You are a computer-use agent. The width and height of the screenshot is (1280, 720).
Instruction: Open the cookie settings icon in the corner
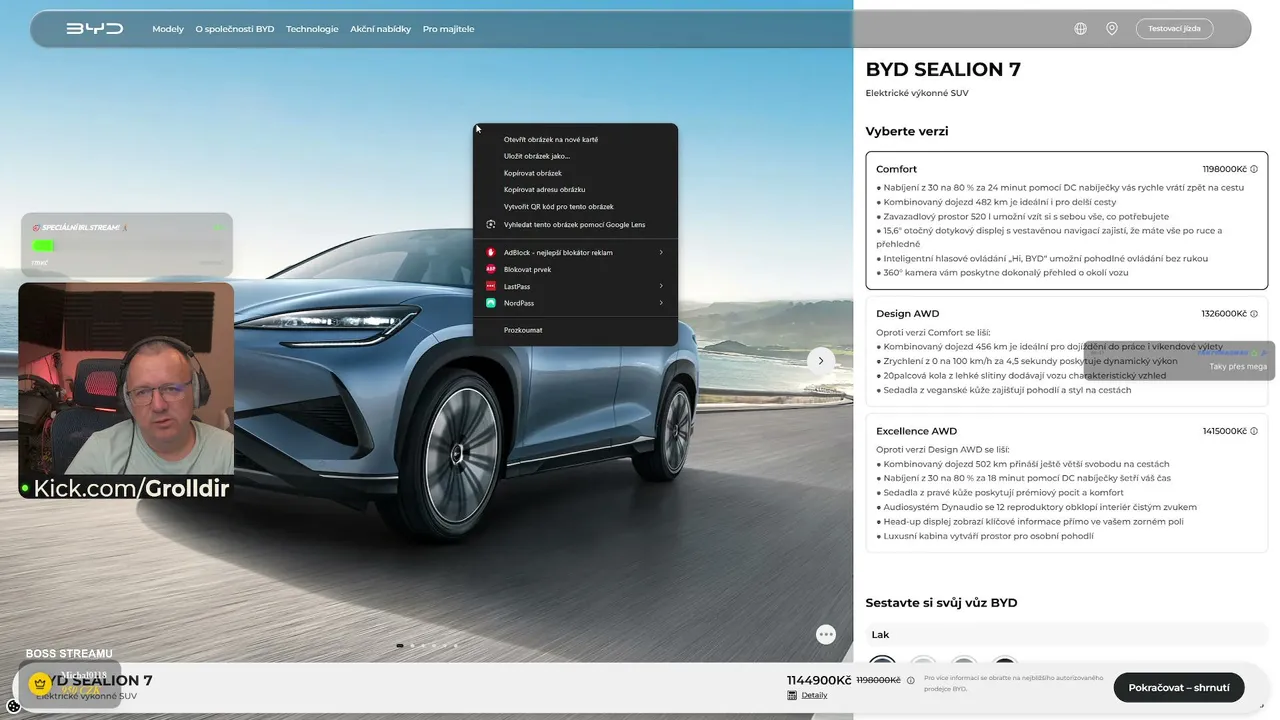pyautogui.click(x=14, y=706)
